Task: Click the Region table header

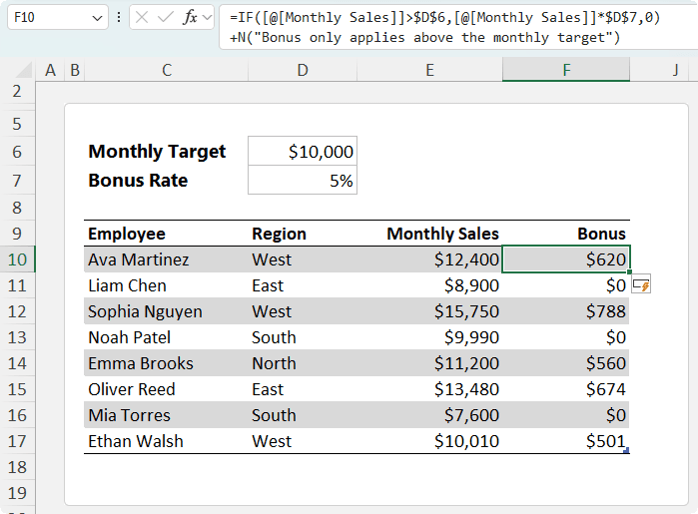Action: [303, 233]
